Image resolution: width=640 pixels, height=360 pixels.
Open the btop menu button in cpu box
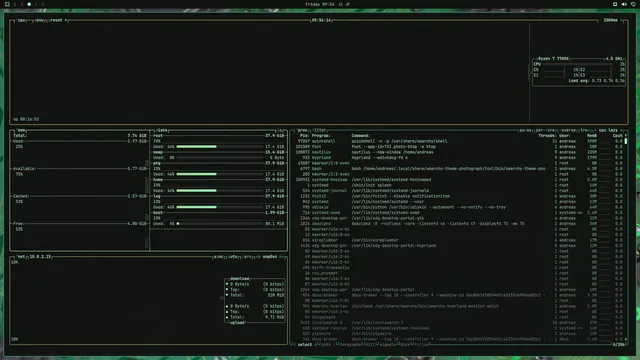pos(39,20)
